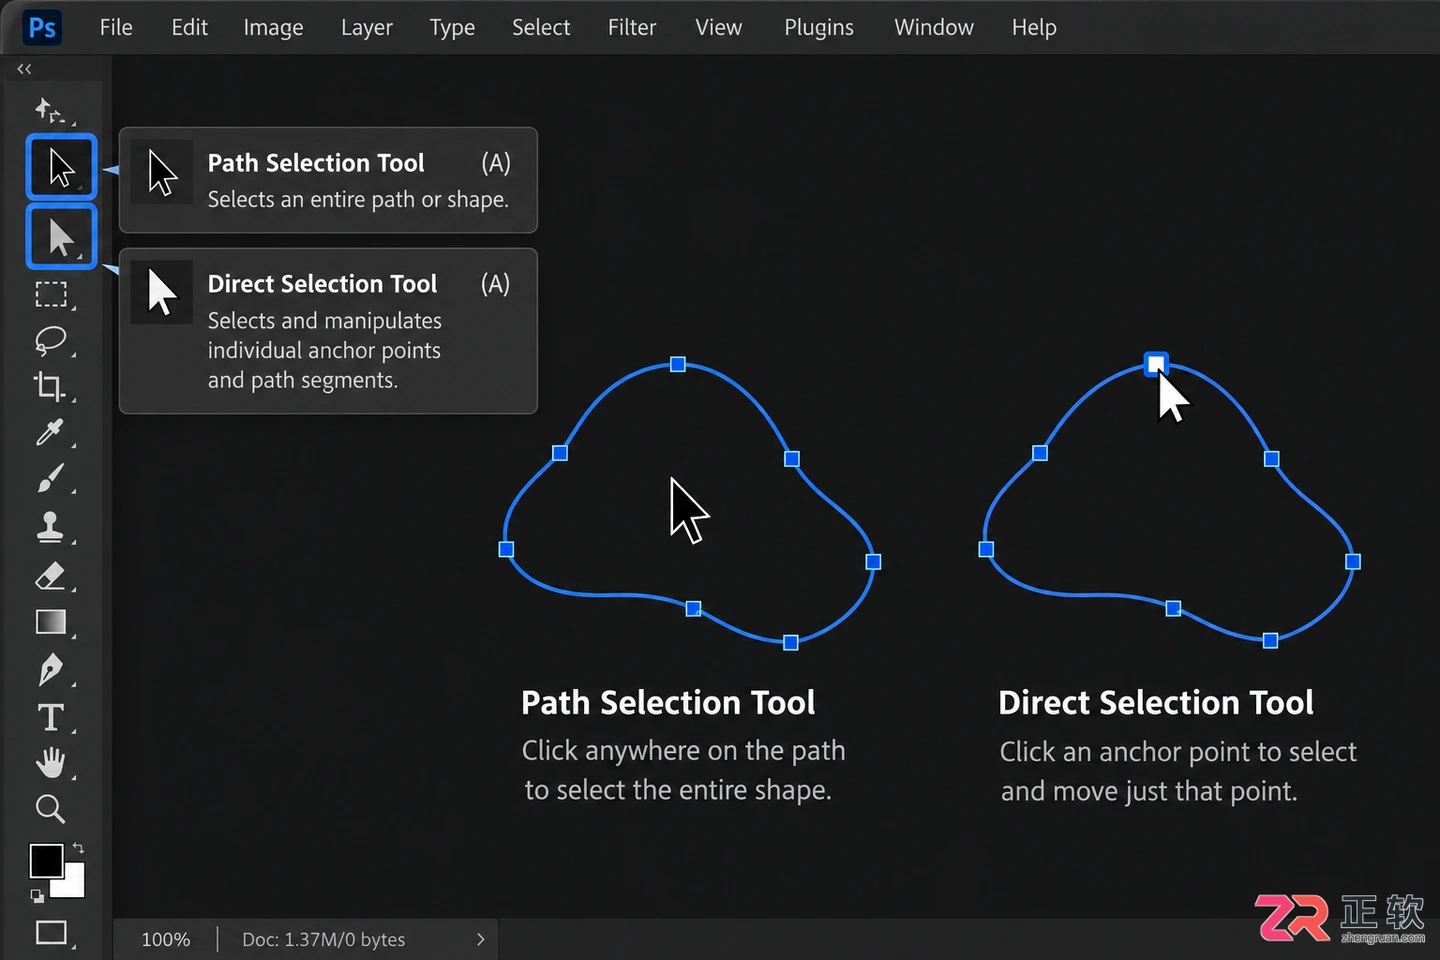Image resolution: width=1440 pixels, height=960 pixels.
Task: Open the Type menu
Action: click(452, 27)
